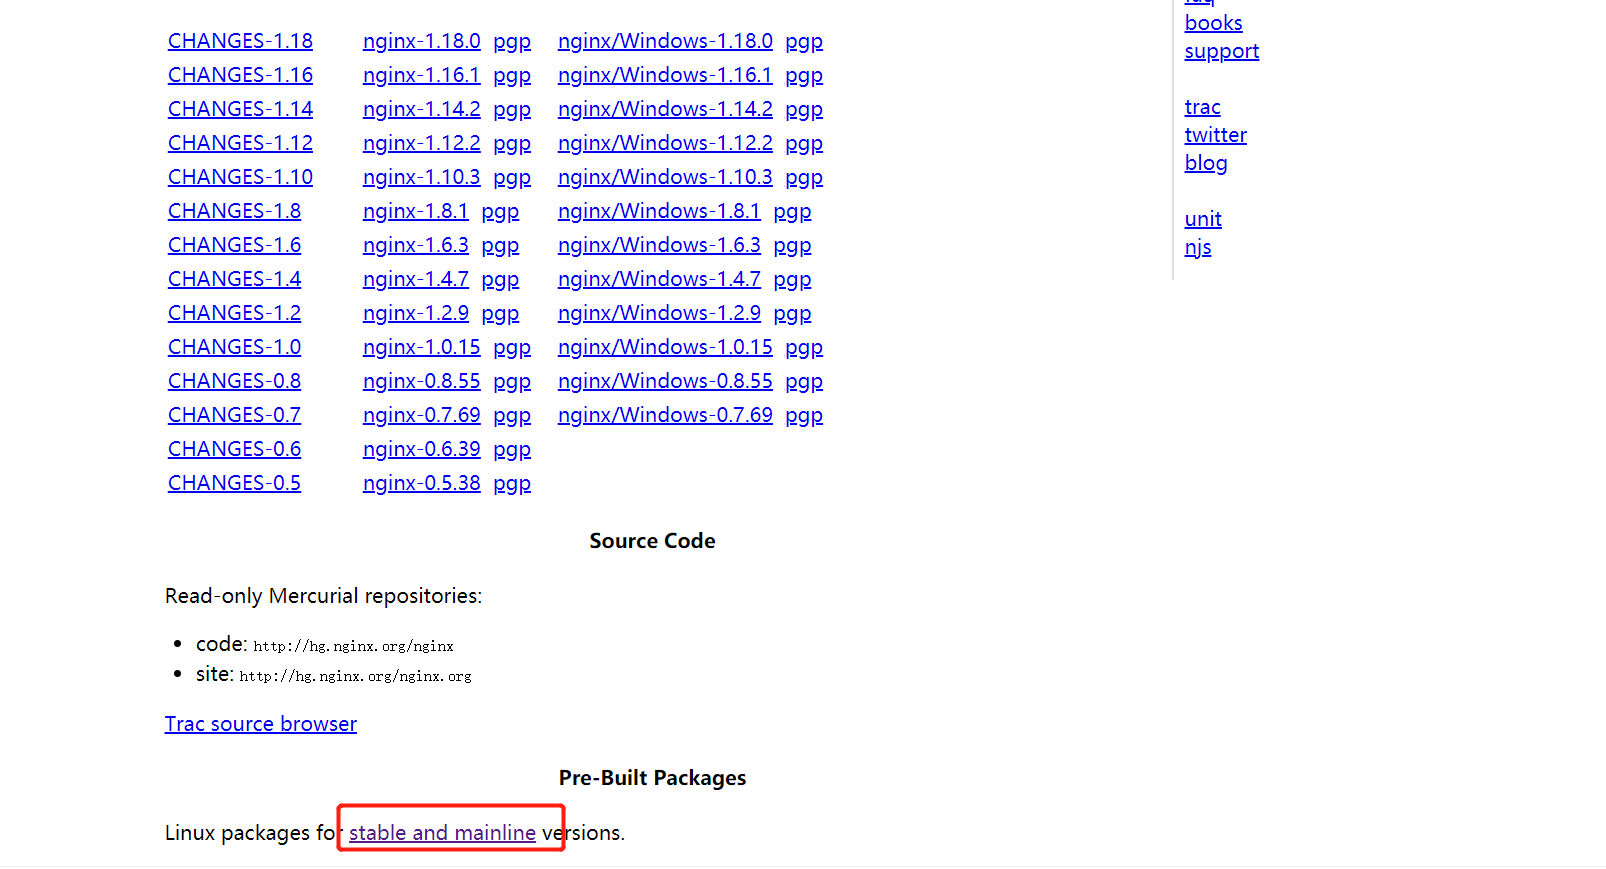
Task: Open pgp signature for nginx-0.6.39
Action: tap(512, 450)
